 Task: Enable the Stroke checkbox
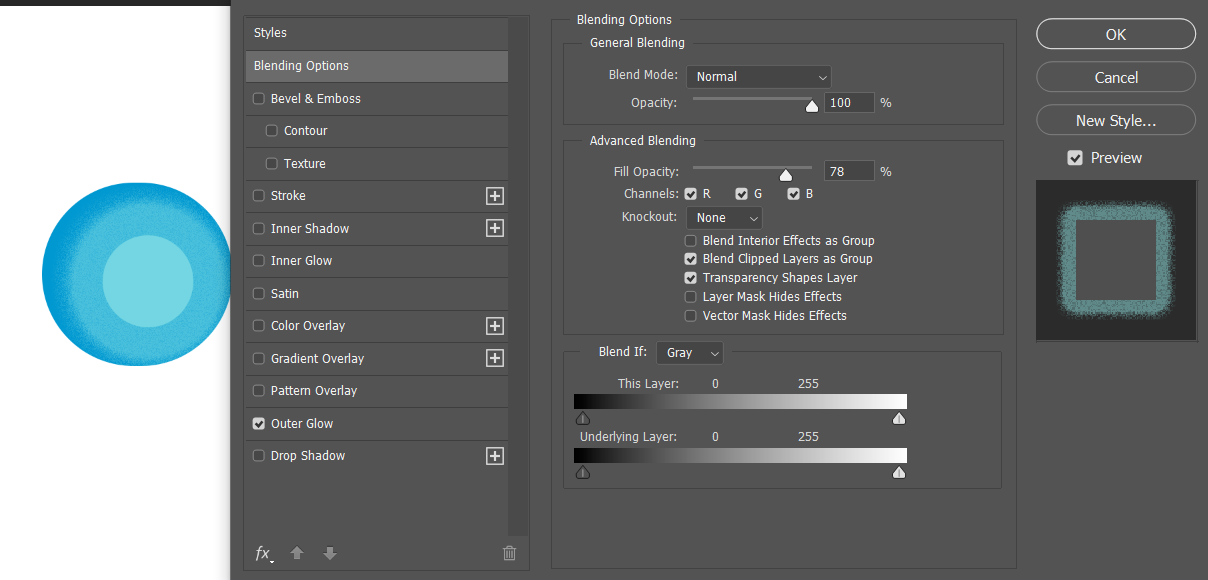coord(259,196)
